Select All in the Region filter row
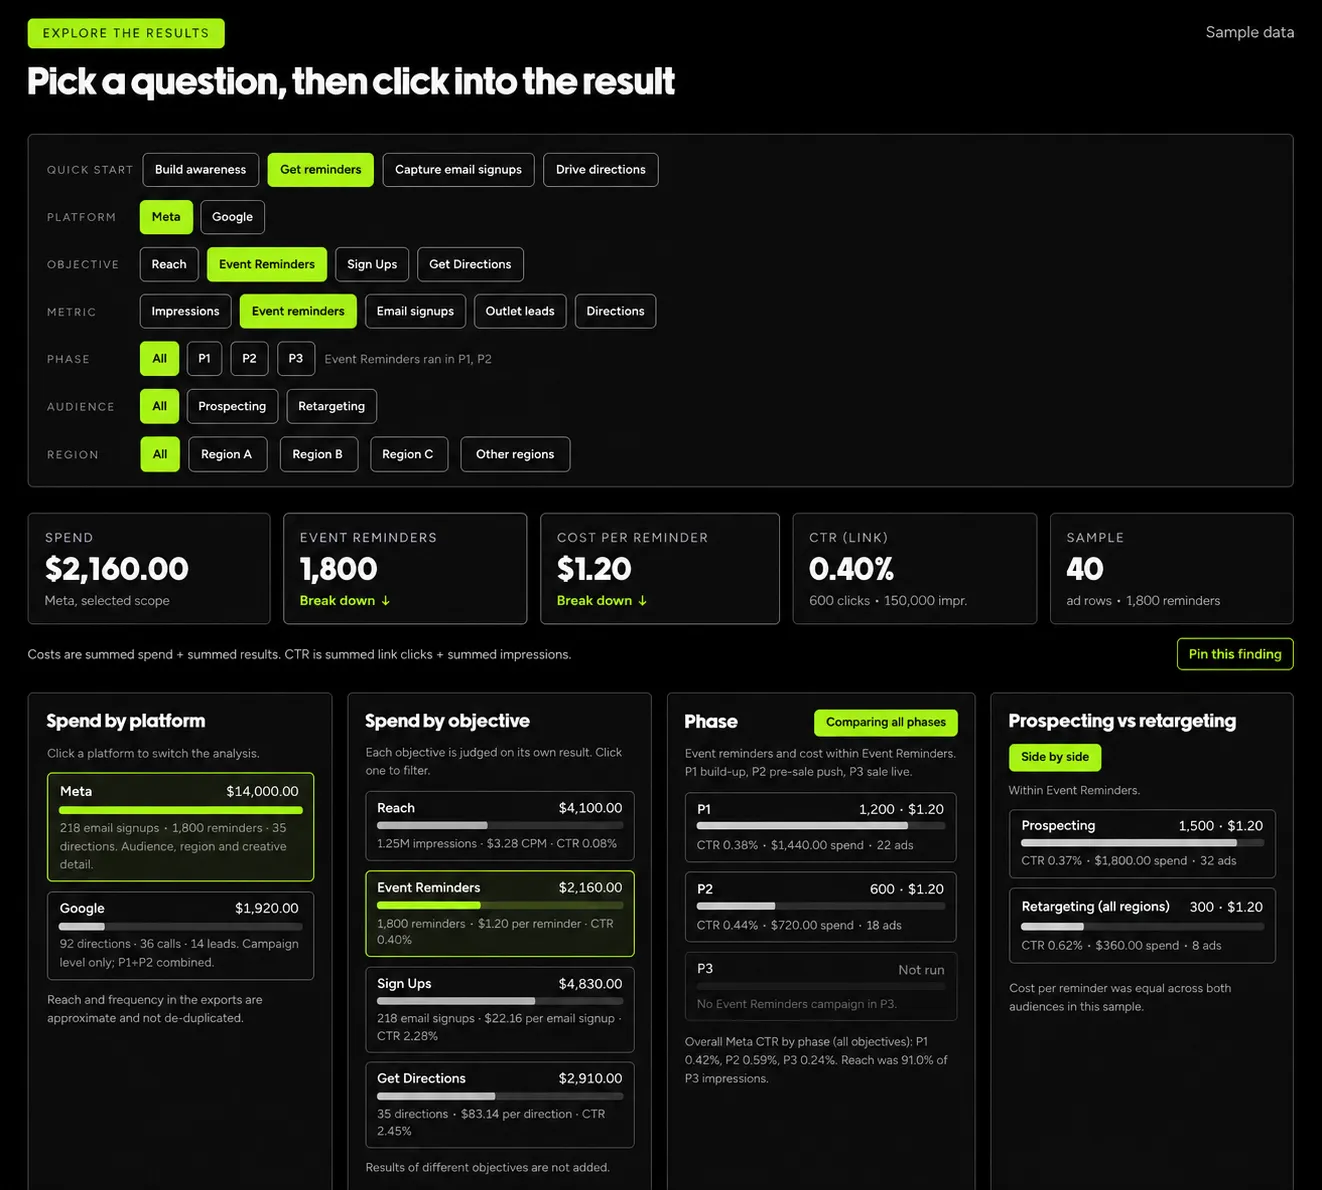This screenshot has width=1322, height=1190. (160, 454)
